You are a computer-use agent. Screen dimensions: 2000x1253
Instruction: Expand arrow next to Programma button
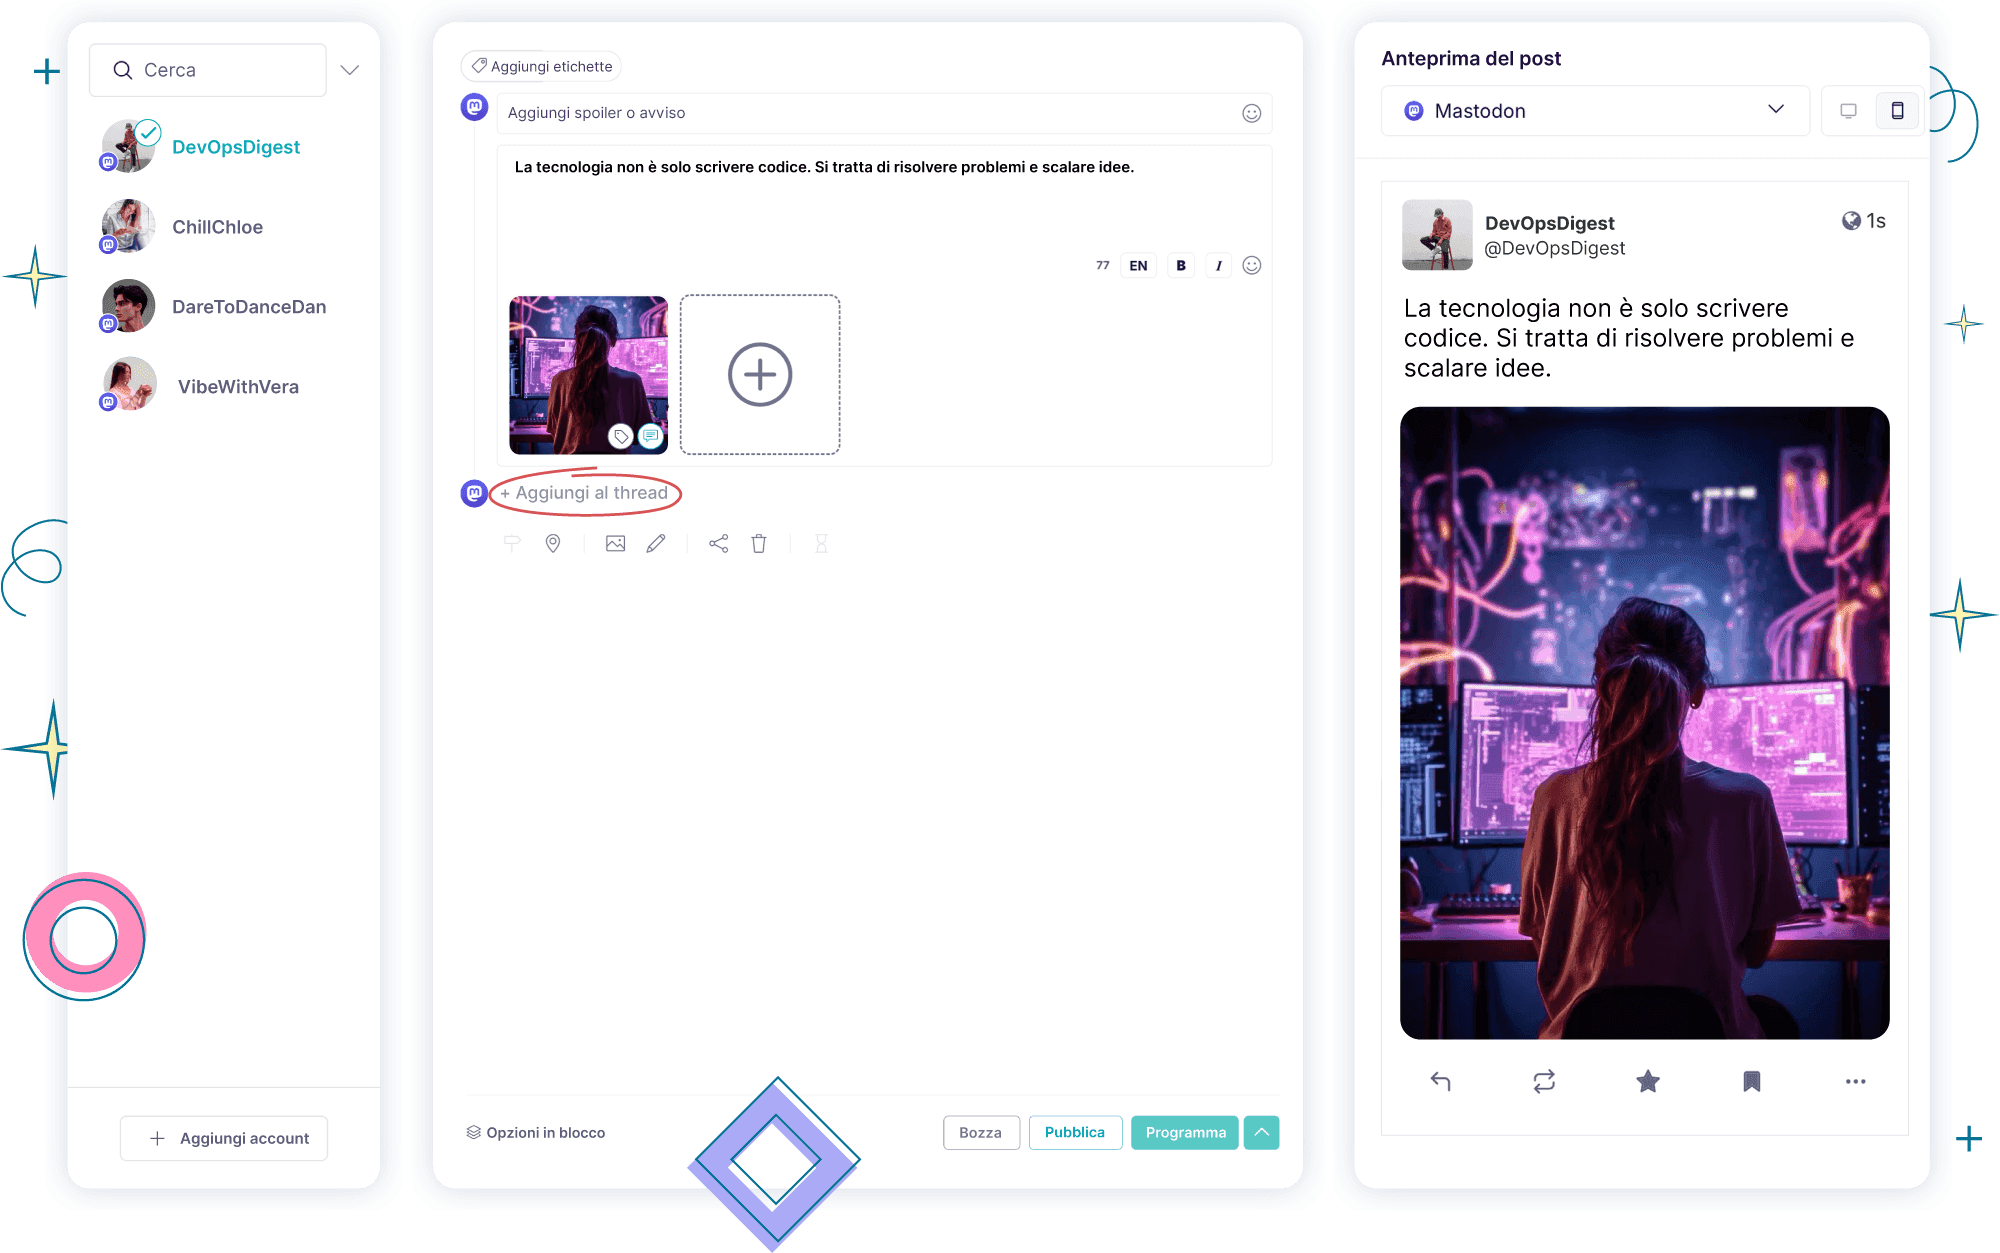1262,1132
